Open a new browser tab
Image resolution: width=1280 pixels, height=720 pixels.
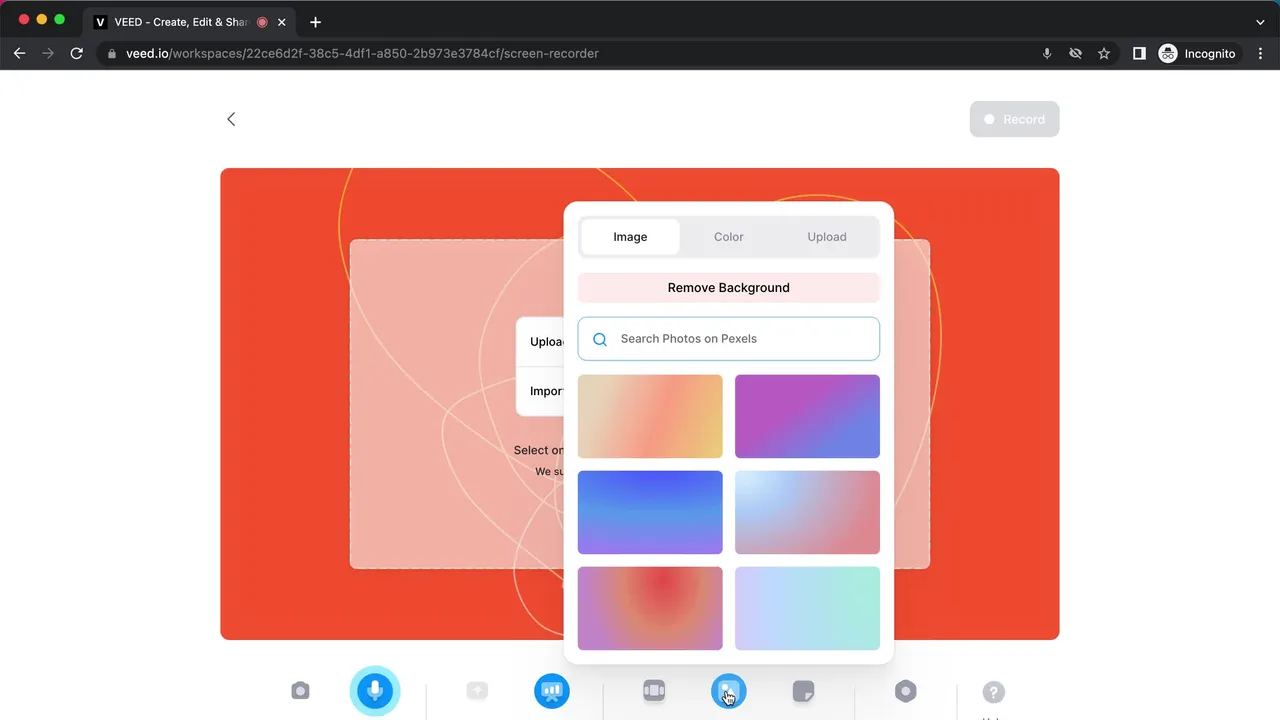click(315, 22)
